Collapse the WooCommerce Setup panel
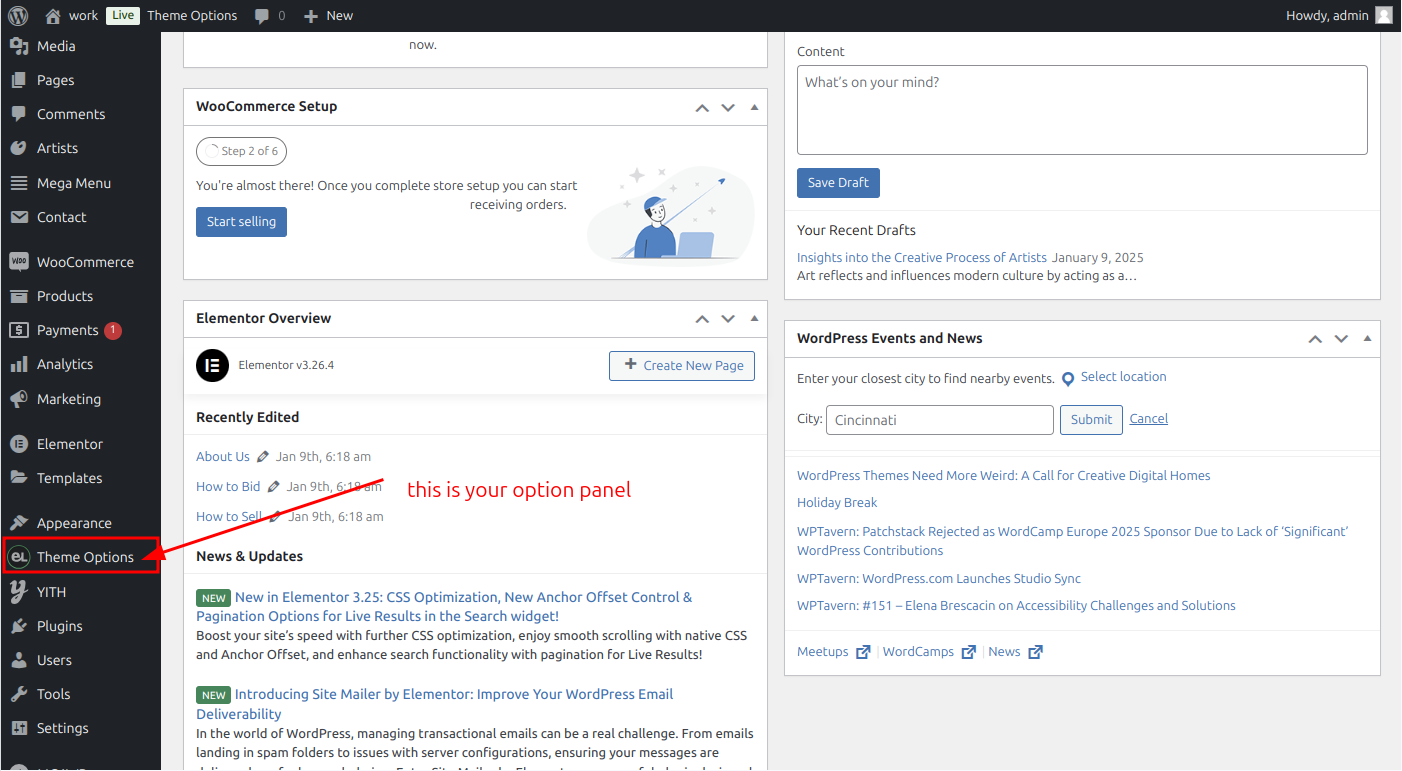 [754, 107]
